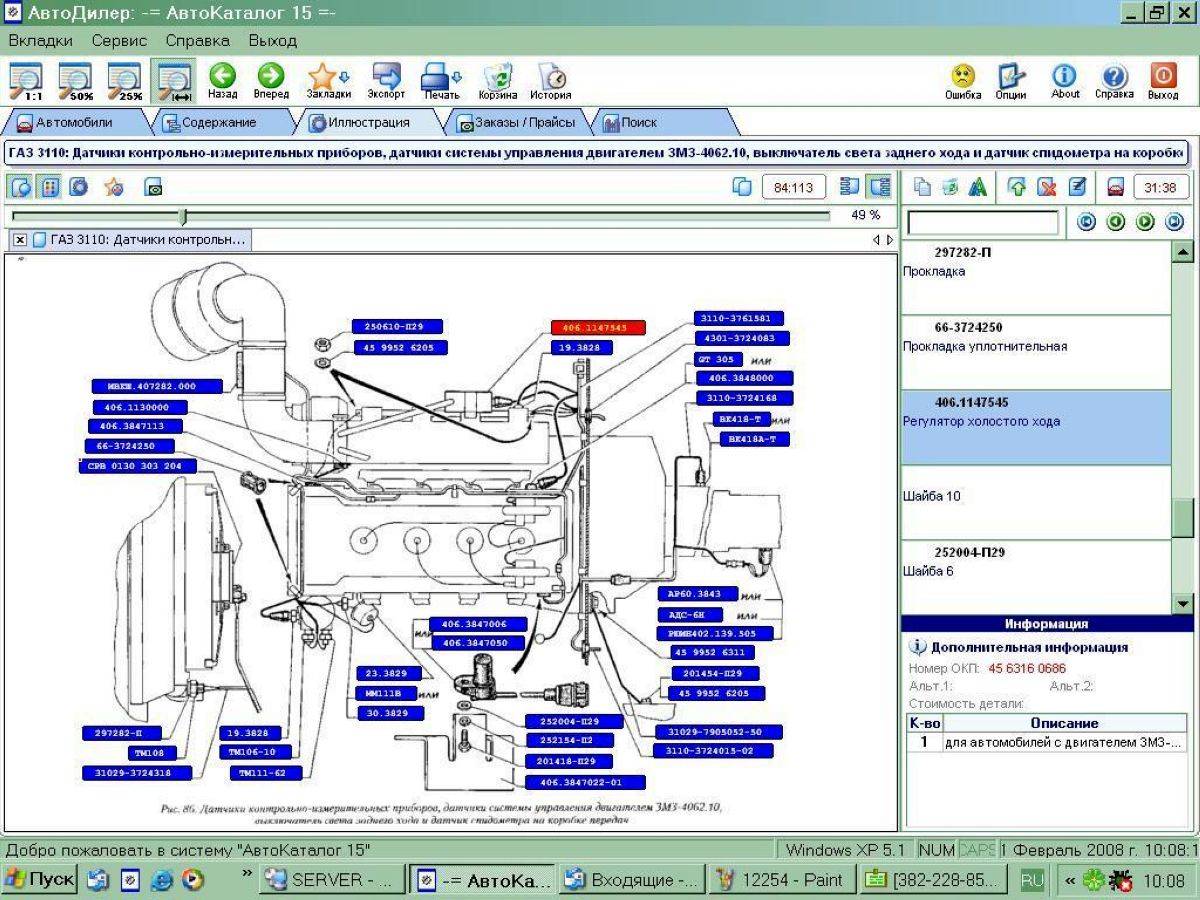This screenshot has width=1200, height=900.
Task: Click the Ошибка sad-face icon
Action: click(963, 82)
